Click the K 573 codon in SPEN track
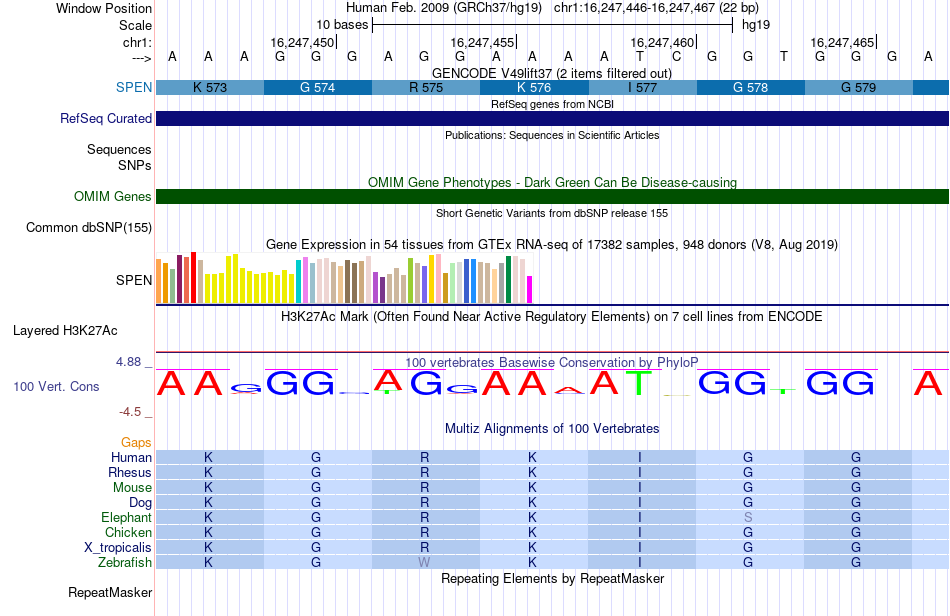The image size is (950, 616). [x=210, y=87]
